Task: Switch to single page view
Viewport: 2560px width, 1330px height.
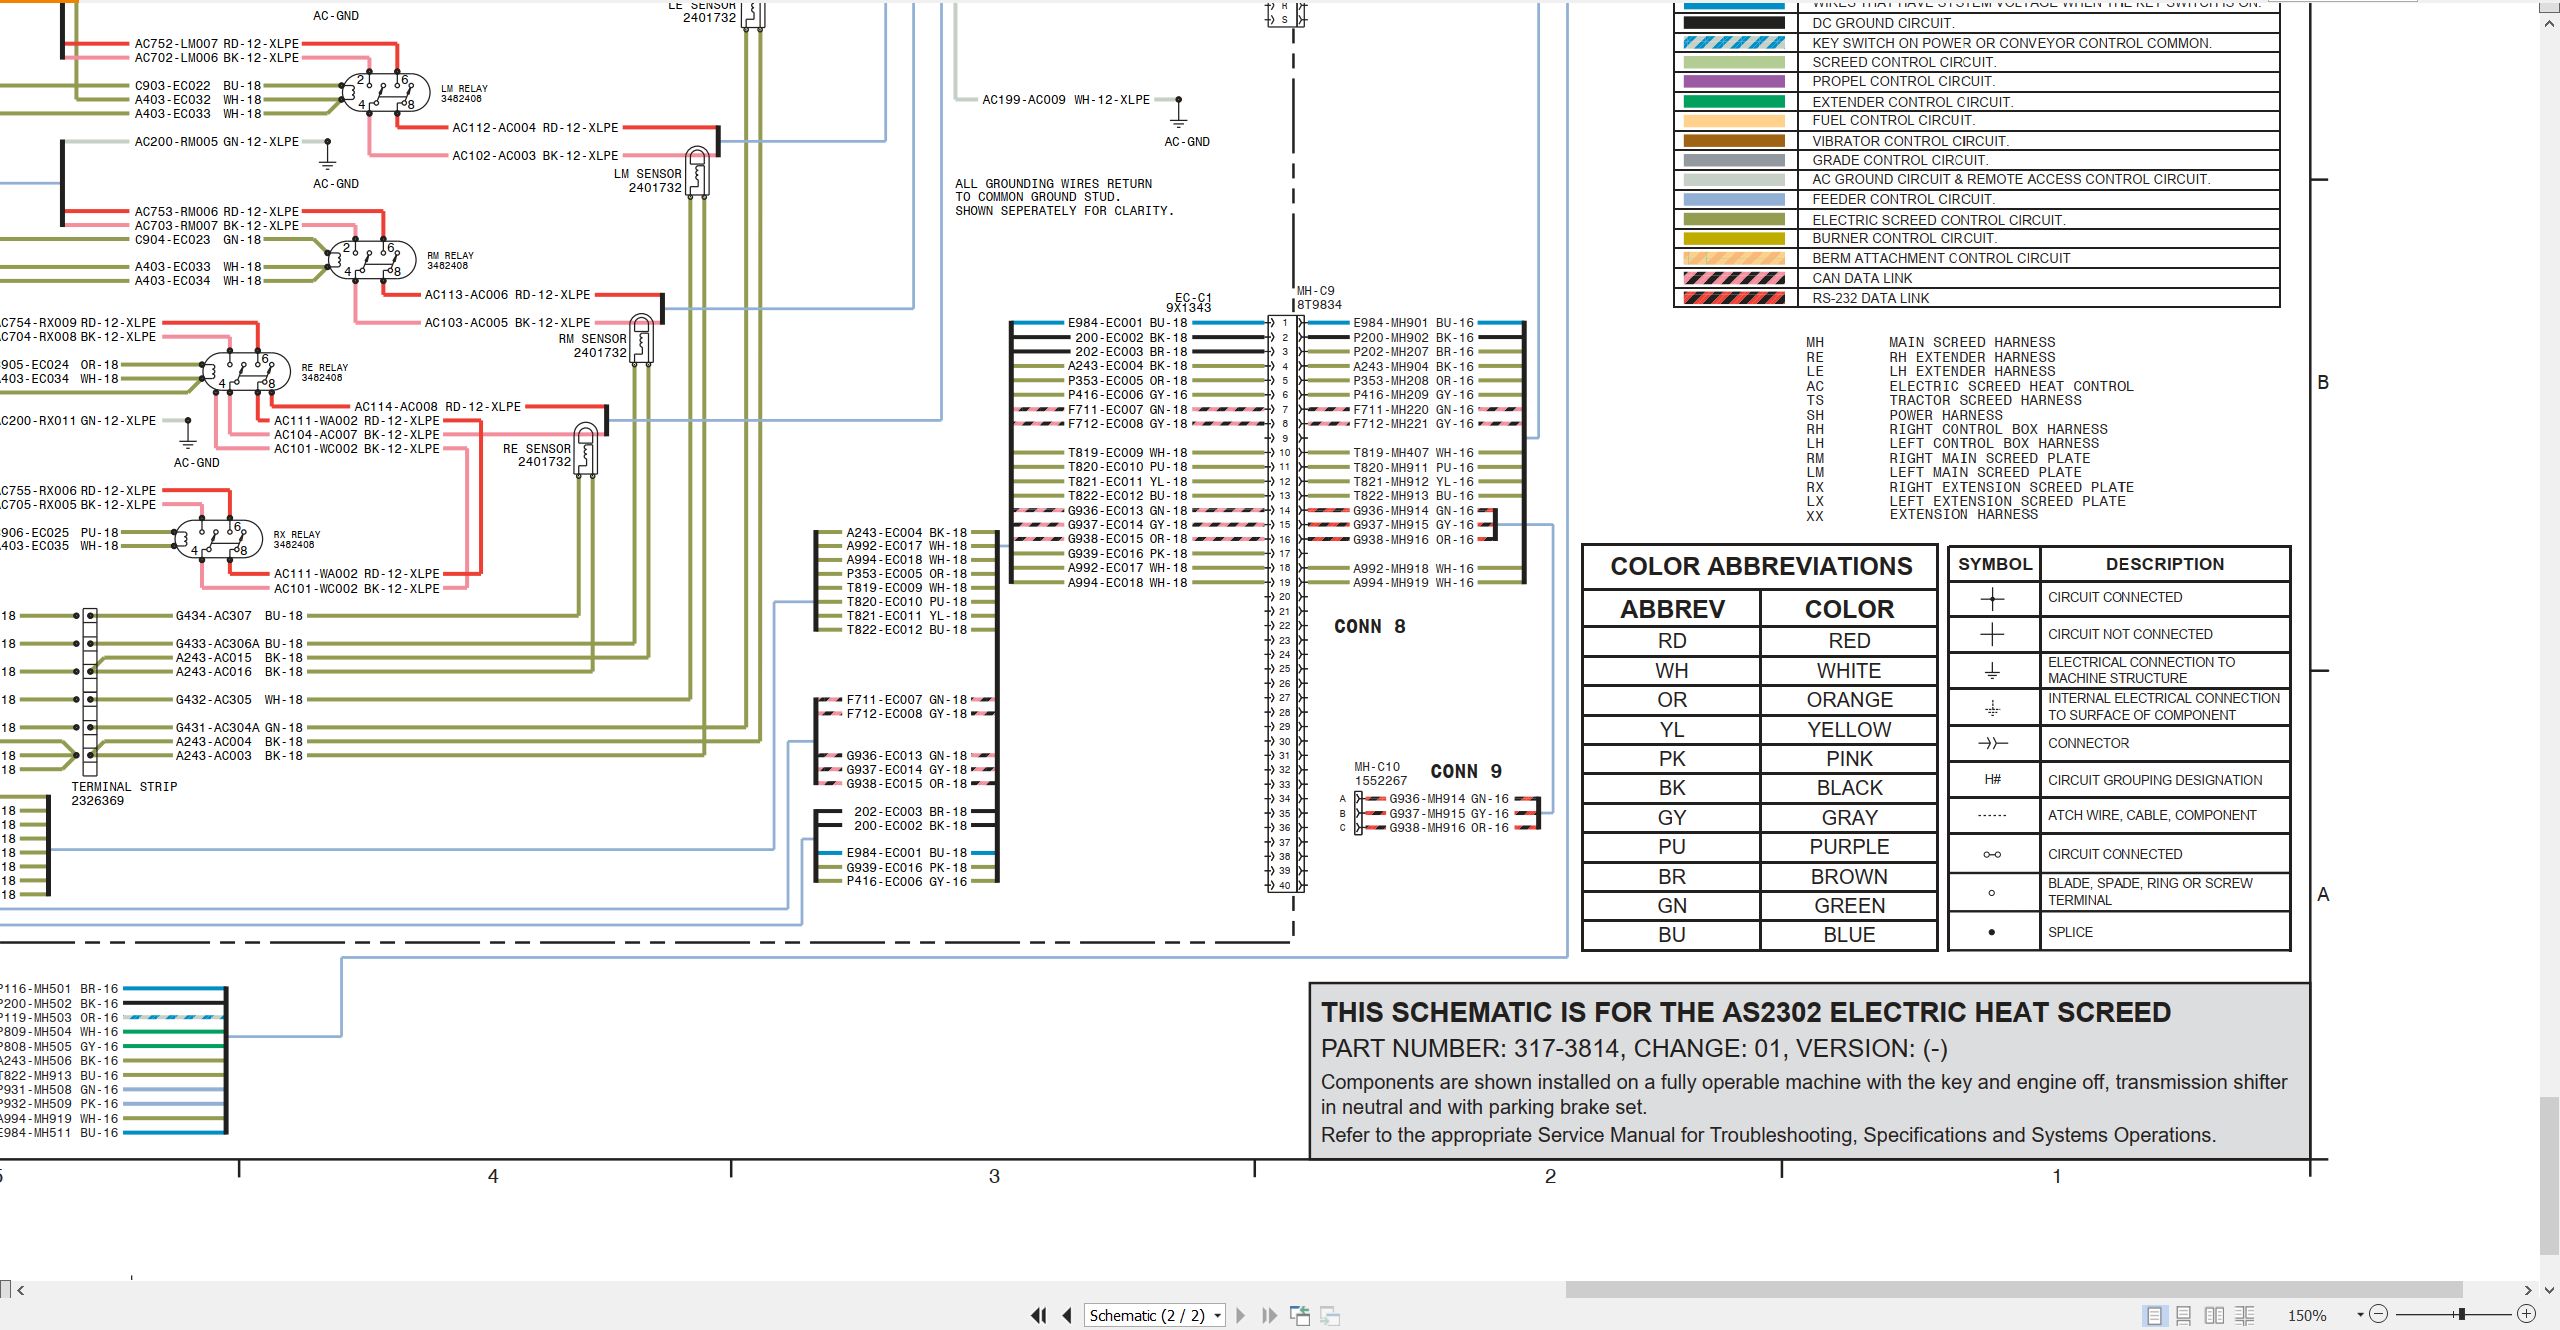Action: [2154, 1316]
